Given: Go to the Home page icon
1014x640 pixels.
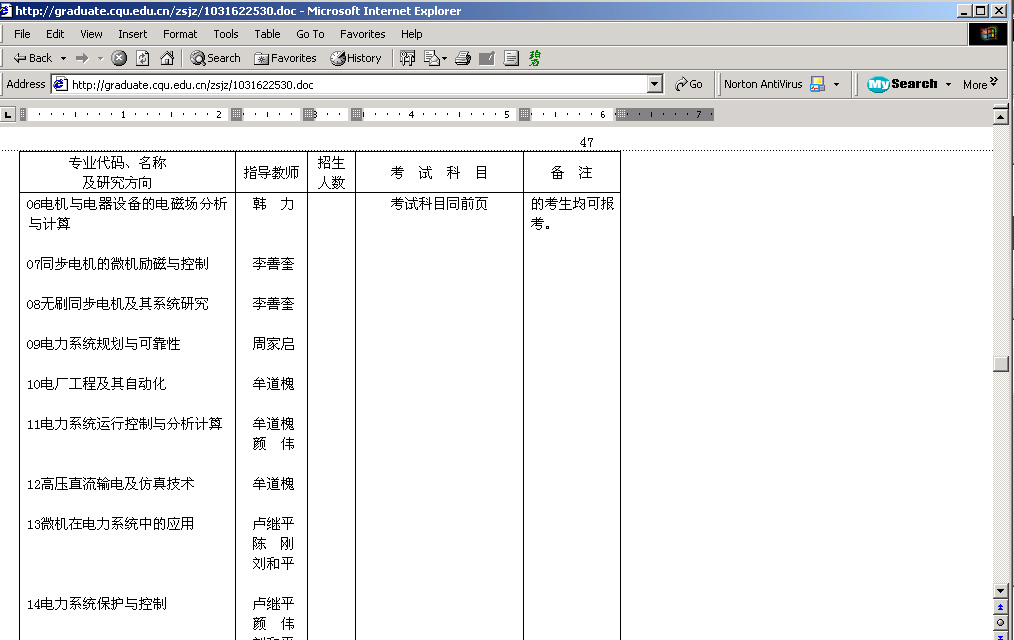Looking at the screenshot, I should 167,58.
